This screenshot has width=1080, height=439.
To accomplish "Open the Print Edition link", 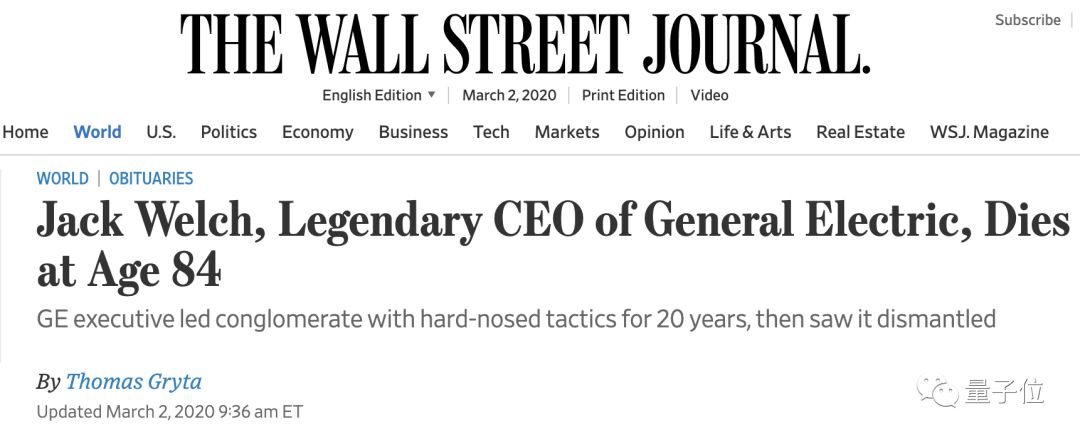I will coord(623,95).
